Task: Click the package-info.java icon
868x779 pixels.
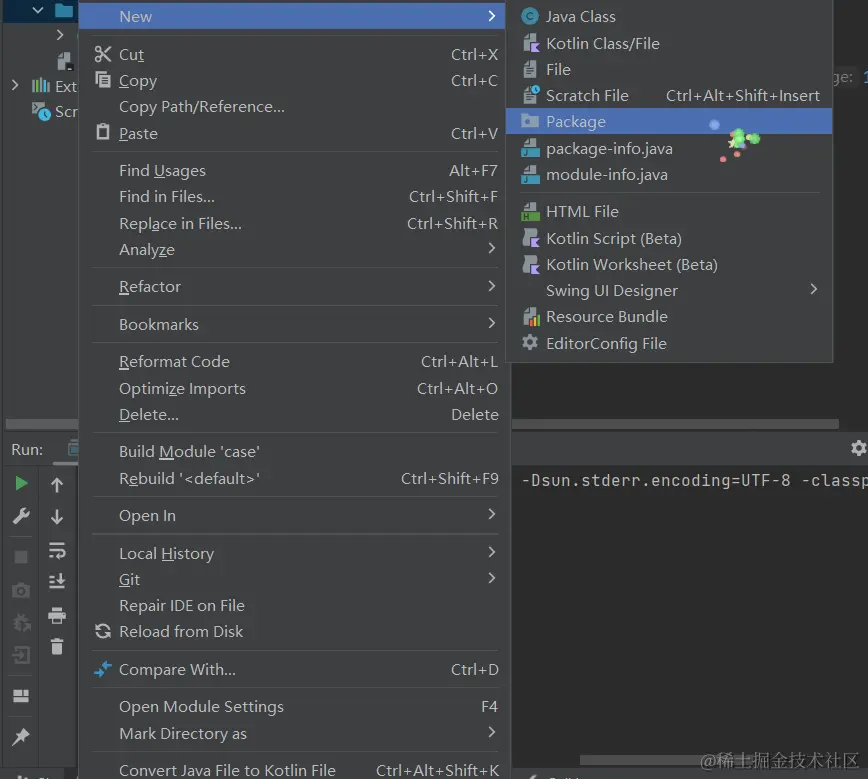Action: (x=530, y=148)
